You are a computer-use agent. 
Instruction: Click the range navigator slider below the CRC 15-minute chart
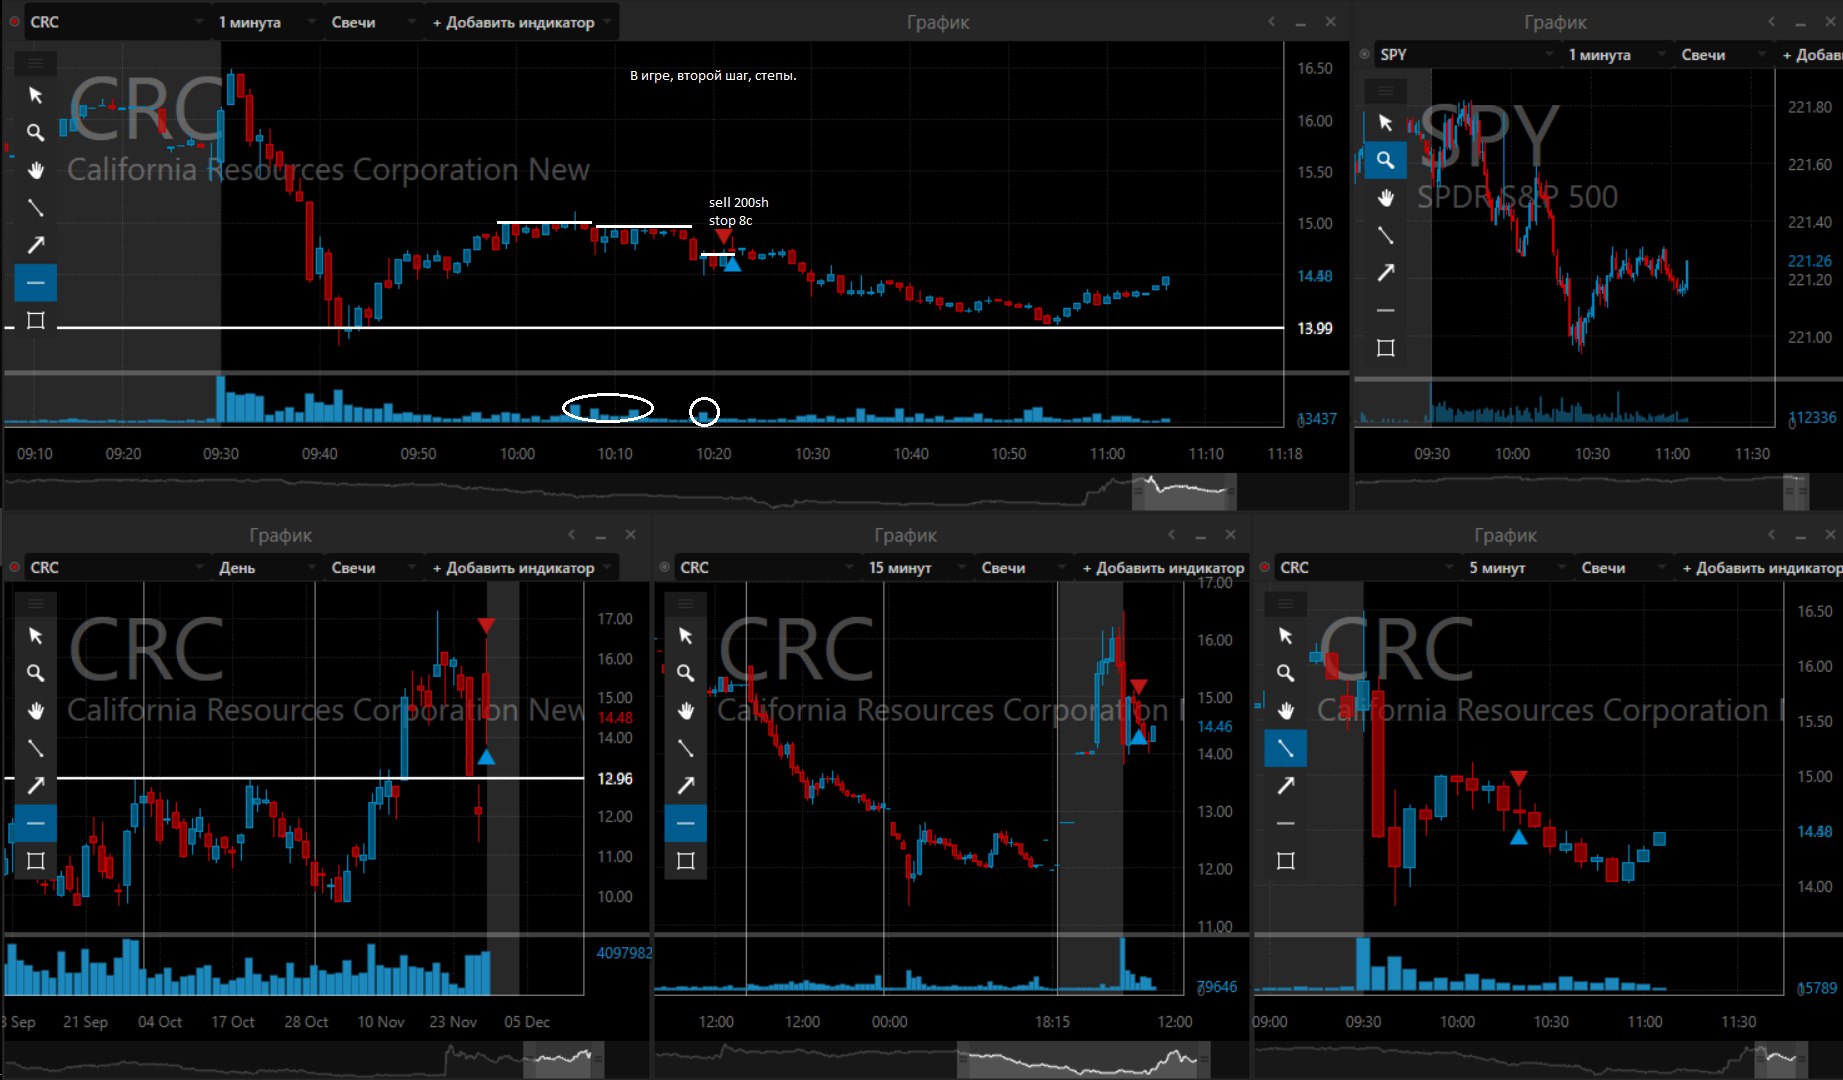(x=1083, y=1059)
